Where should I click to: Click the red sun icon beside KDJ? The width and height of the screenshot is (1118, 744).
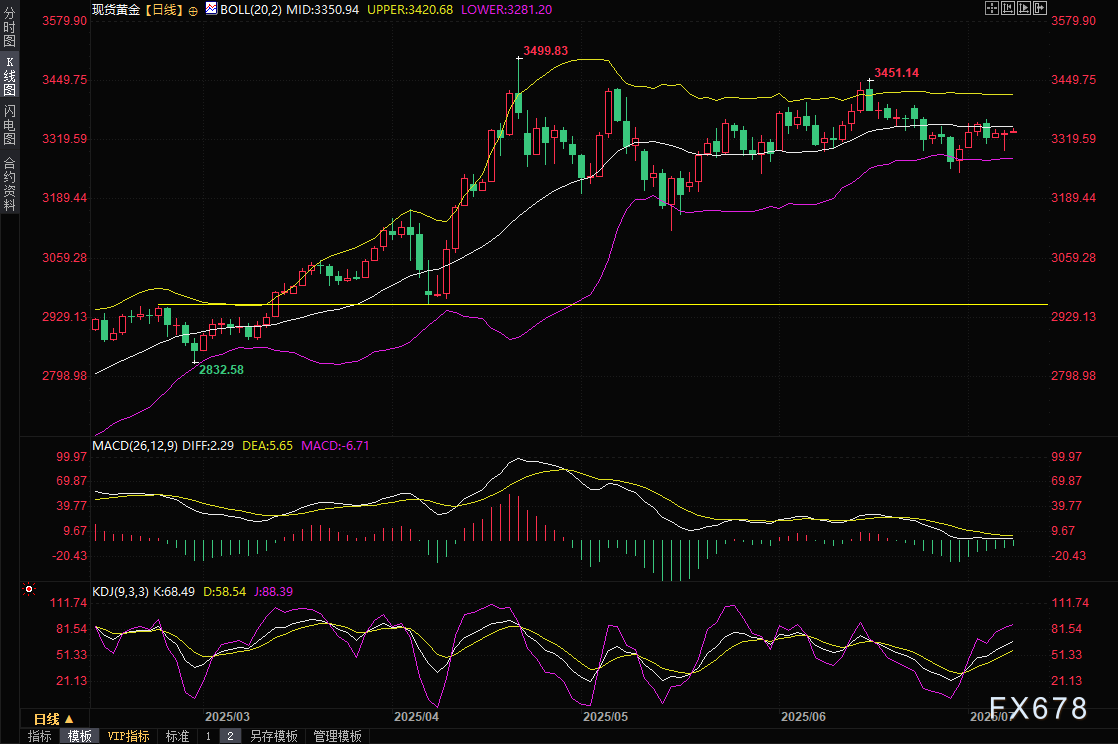pyautogui.click(x=28, y=590)
